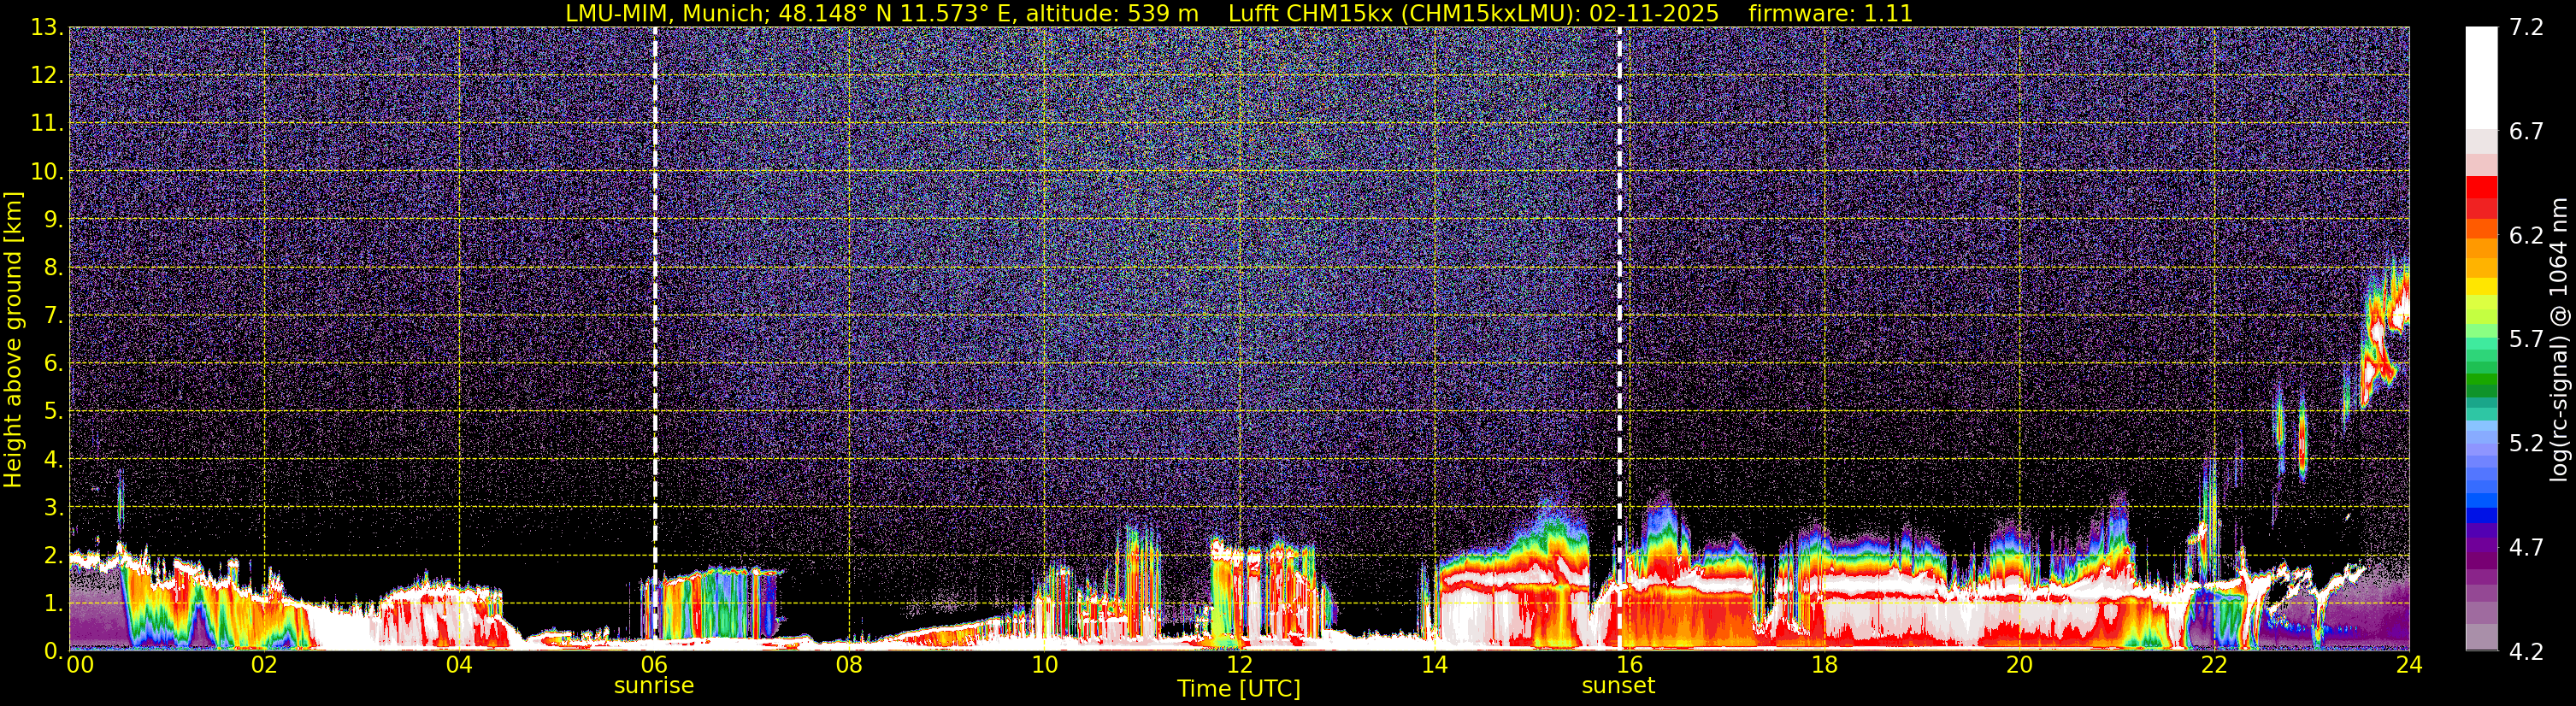The height and width of the screenshot is (706, 2576).
Task: Select the 12 tick on the time axis
Action: coord(1239,665)
